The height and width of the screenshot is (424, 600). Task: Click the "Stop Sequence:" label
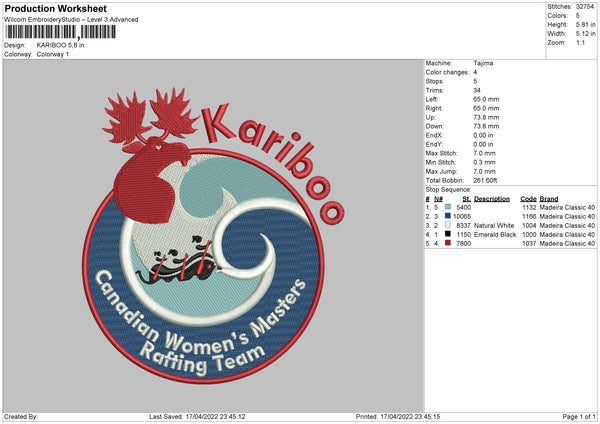pyautogui.click(x=448, y=190)
